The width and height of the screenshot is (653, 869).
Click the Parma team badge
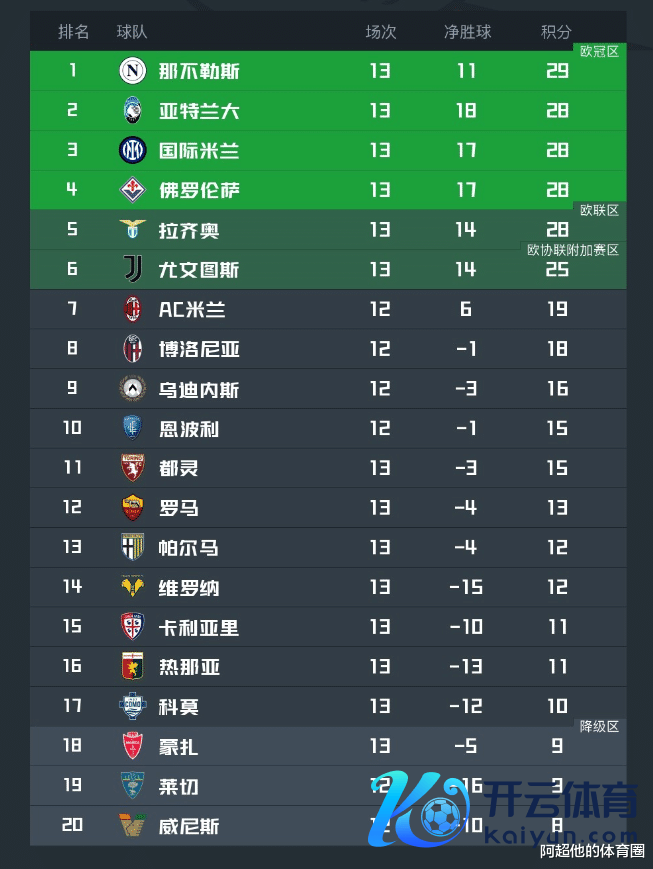[132, 548]
